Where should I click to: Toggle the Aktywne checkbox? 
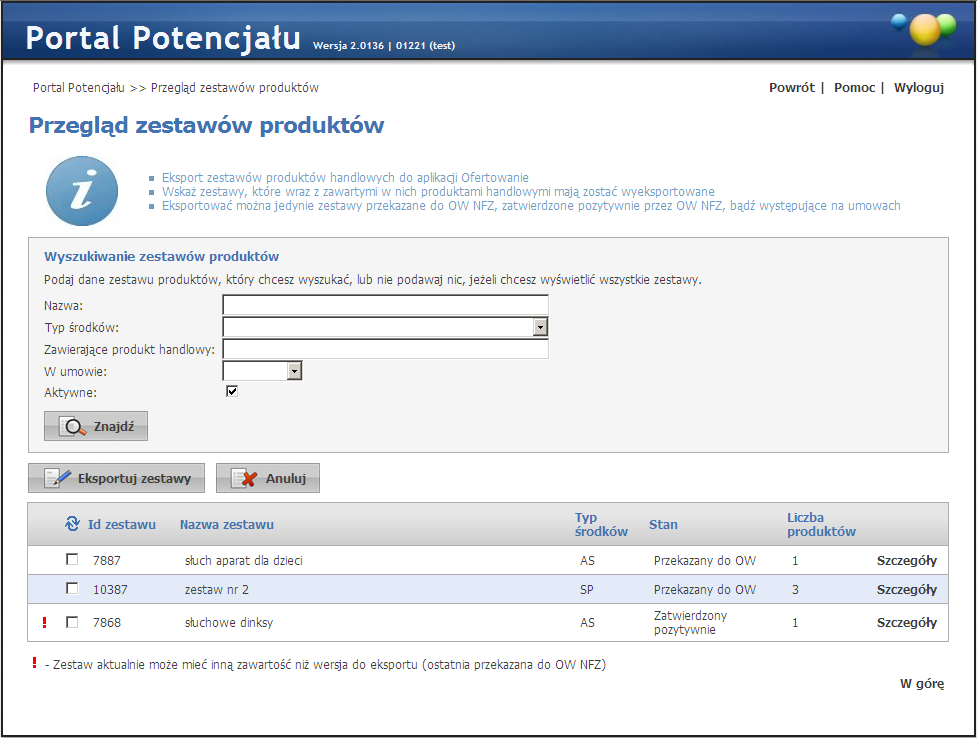(x=232, y=391)
